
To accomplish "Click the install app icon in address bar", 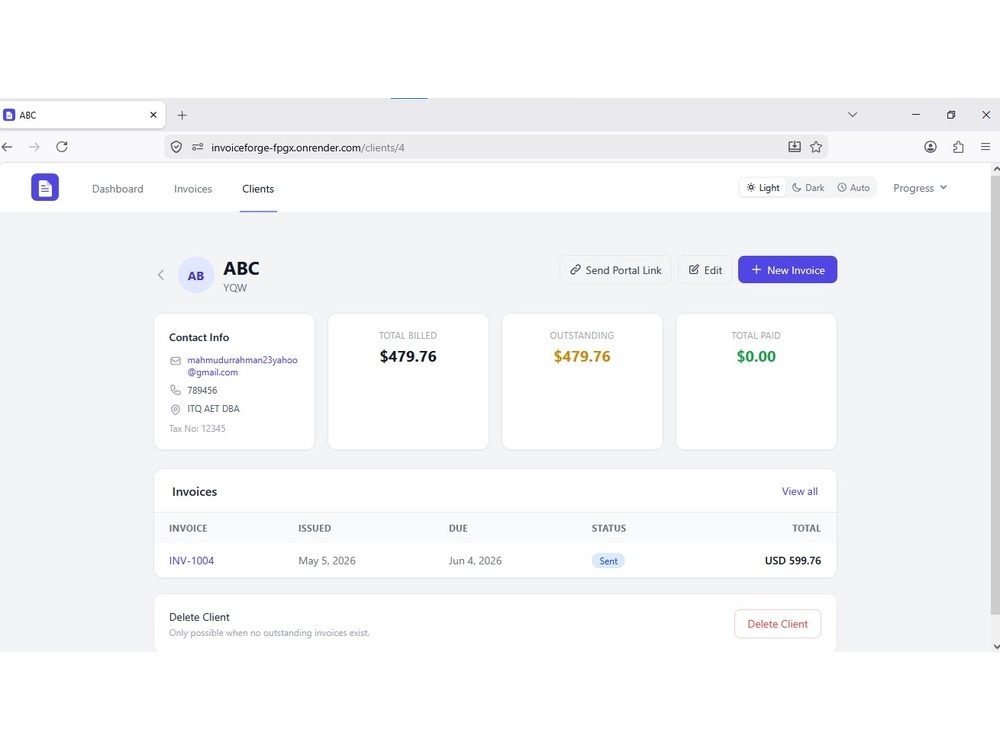I will click(x=794, y=147).
